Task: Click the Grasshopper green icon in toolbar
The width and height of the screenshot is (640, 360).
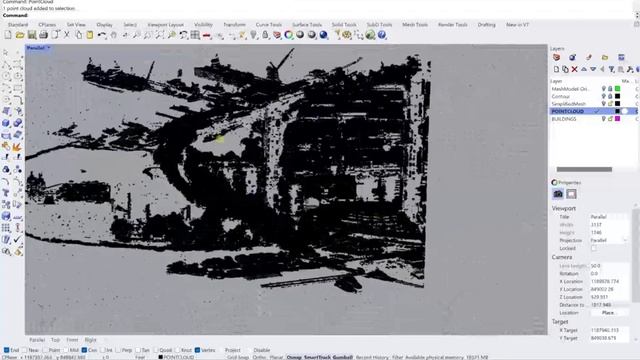Action: (370, 36)
